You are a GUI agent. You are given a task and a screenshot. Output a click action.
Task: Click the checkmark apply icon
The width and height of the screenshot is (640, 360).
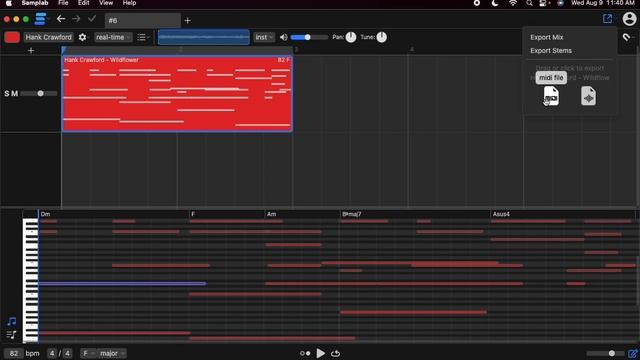point(92,19)
